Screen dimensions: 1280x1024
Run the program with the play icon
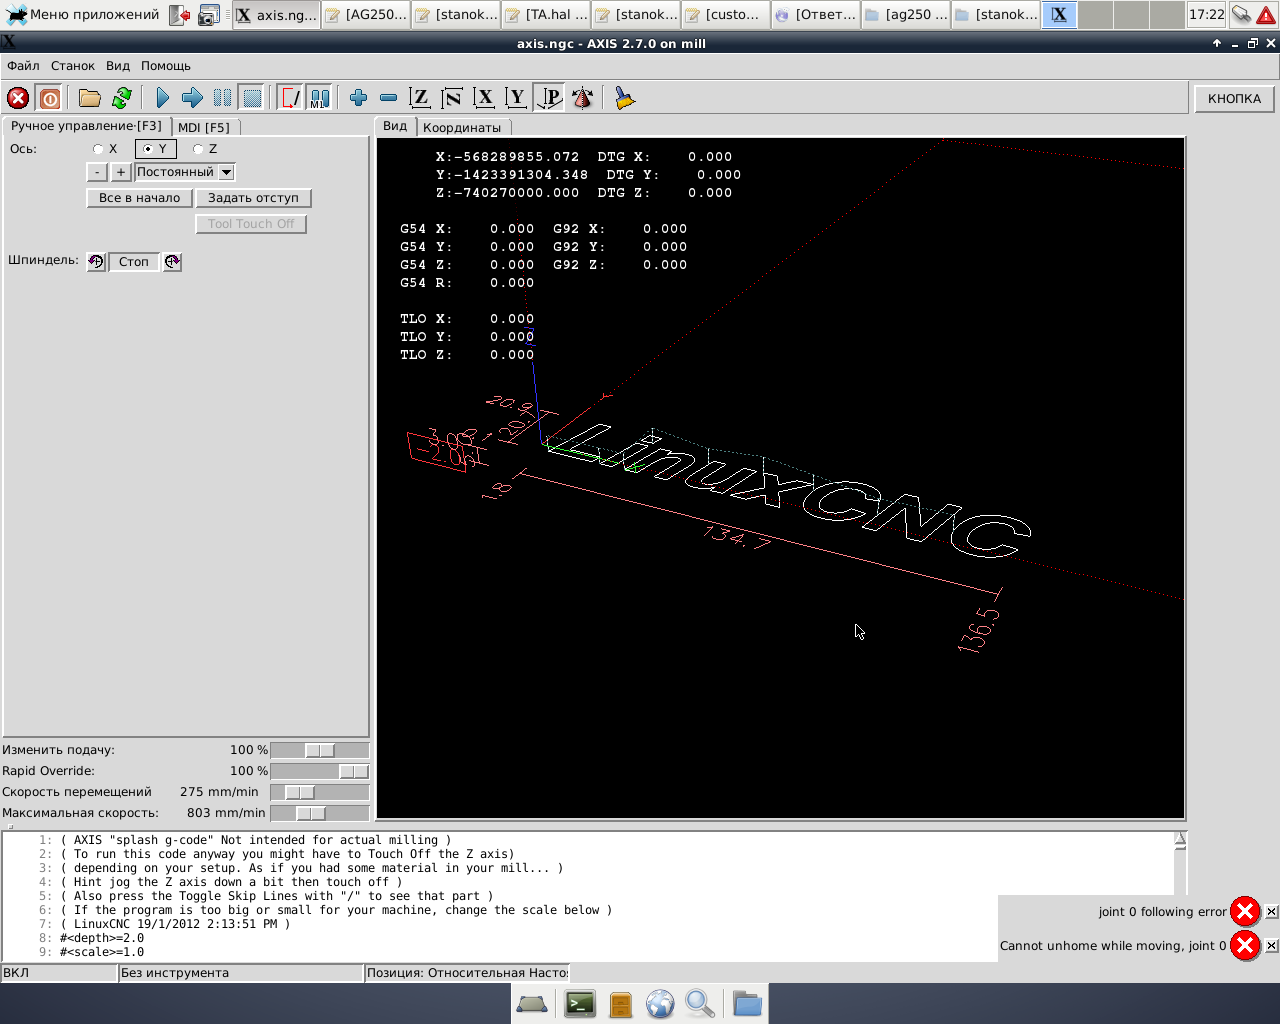[162, 98]
